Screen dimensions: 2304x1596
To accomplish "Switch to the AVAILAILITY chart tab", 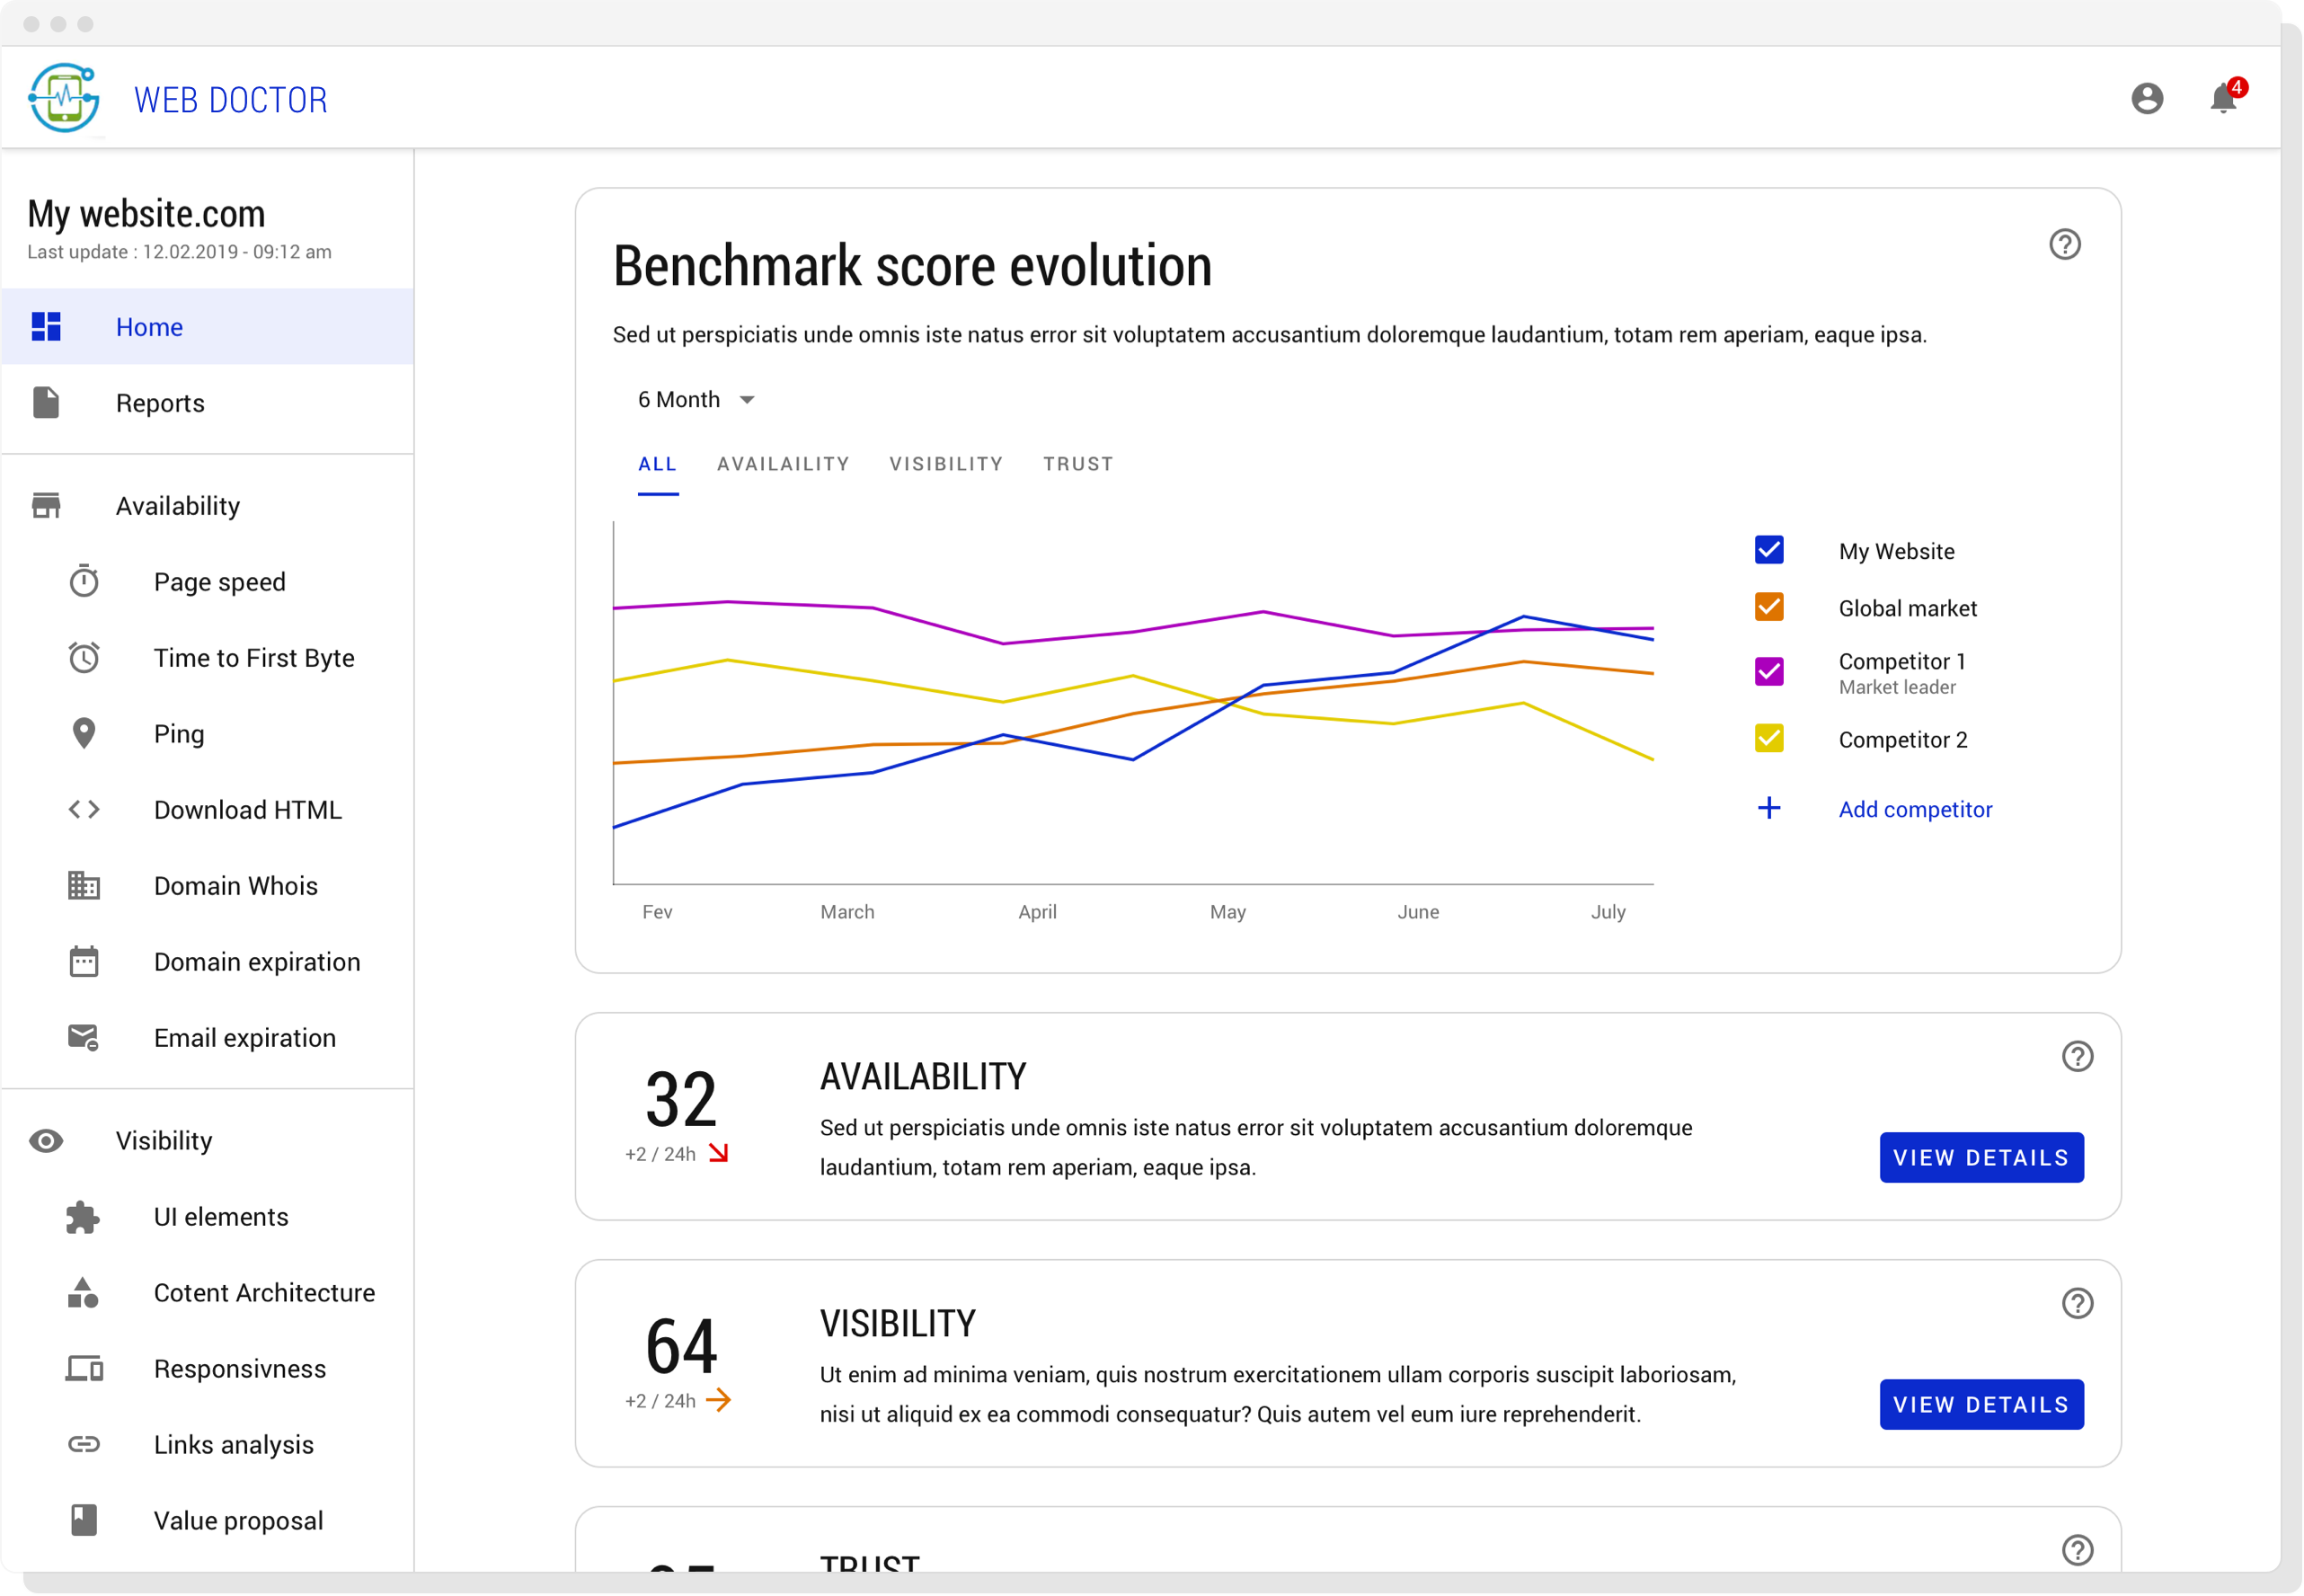I will click(x=783, y=464).
